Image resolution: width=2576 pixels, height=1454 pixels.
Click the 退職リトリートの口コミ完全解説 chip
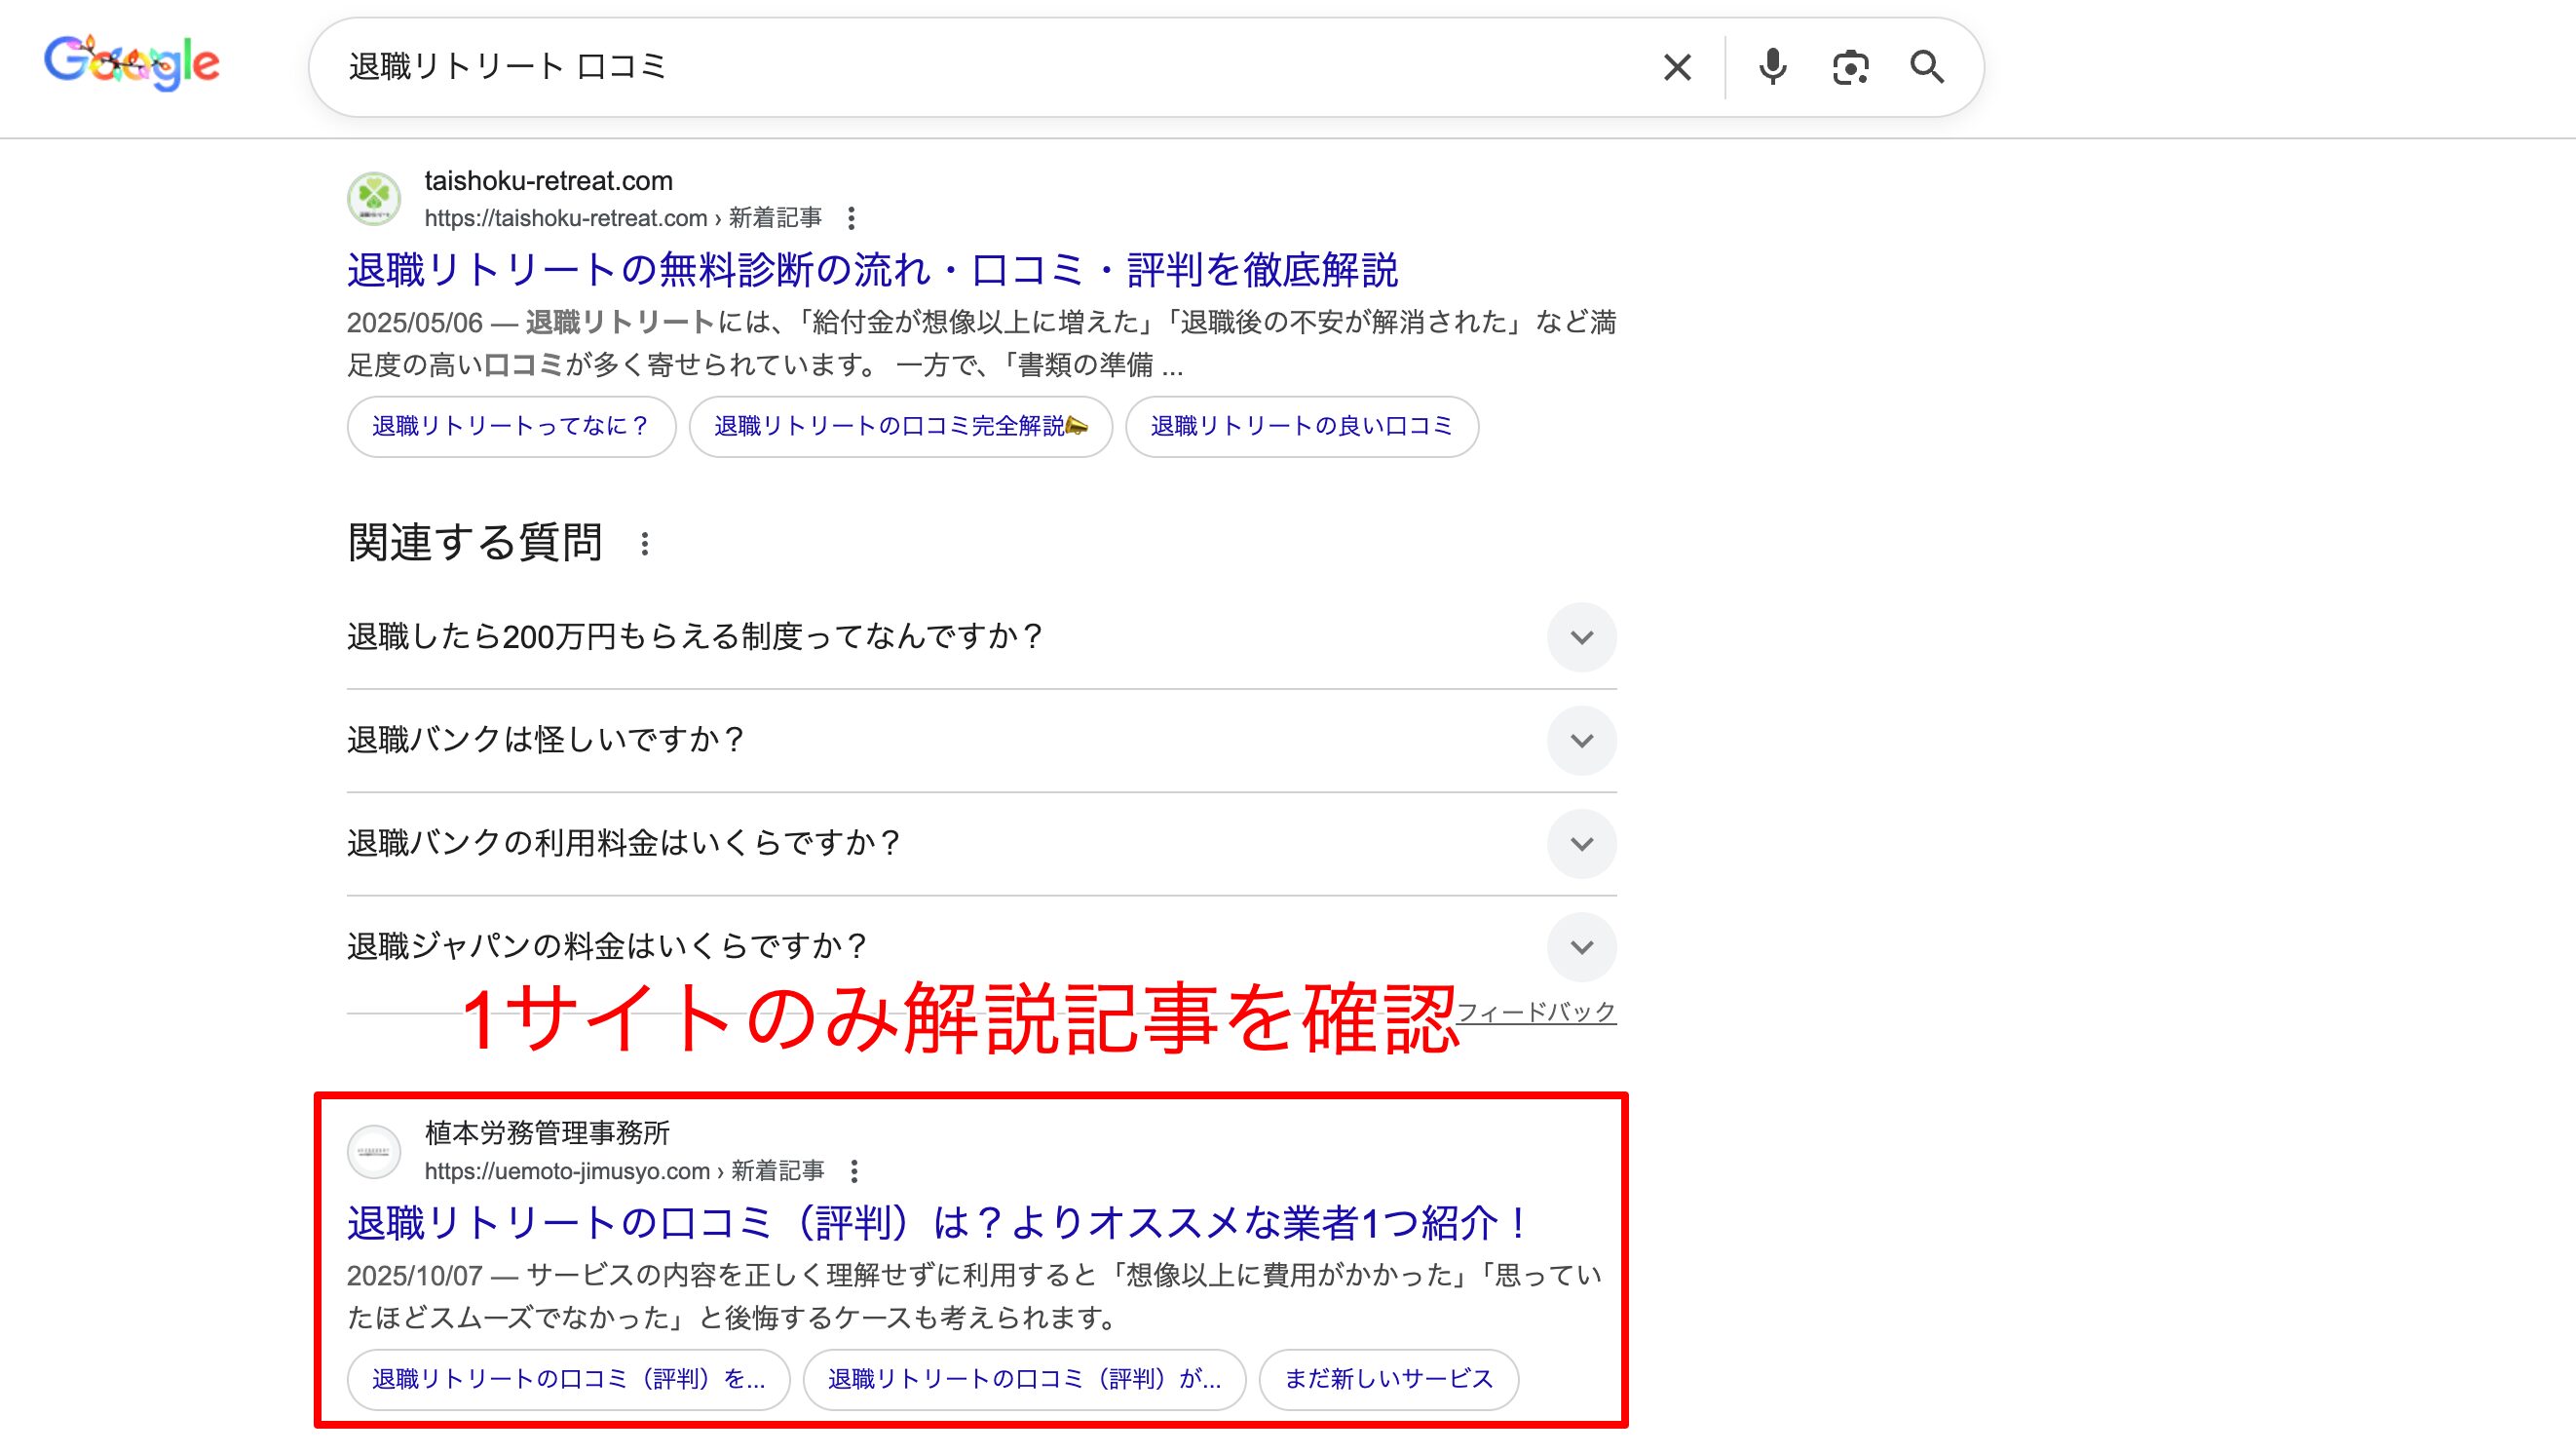(x=900, y=426)
